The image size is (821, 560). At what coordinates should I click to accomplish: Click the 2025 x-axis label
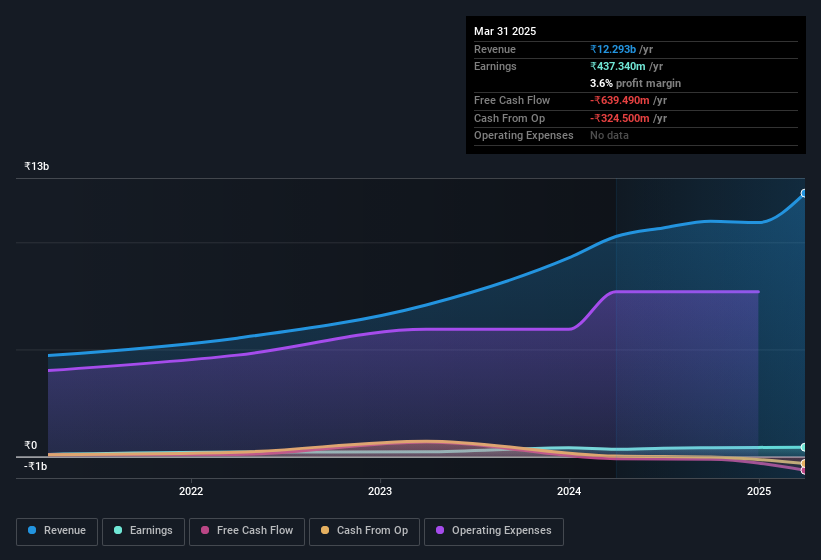759,491
